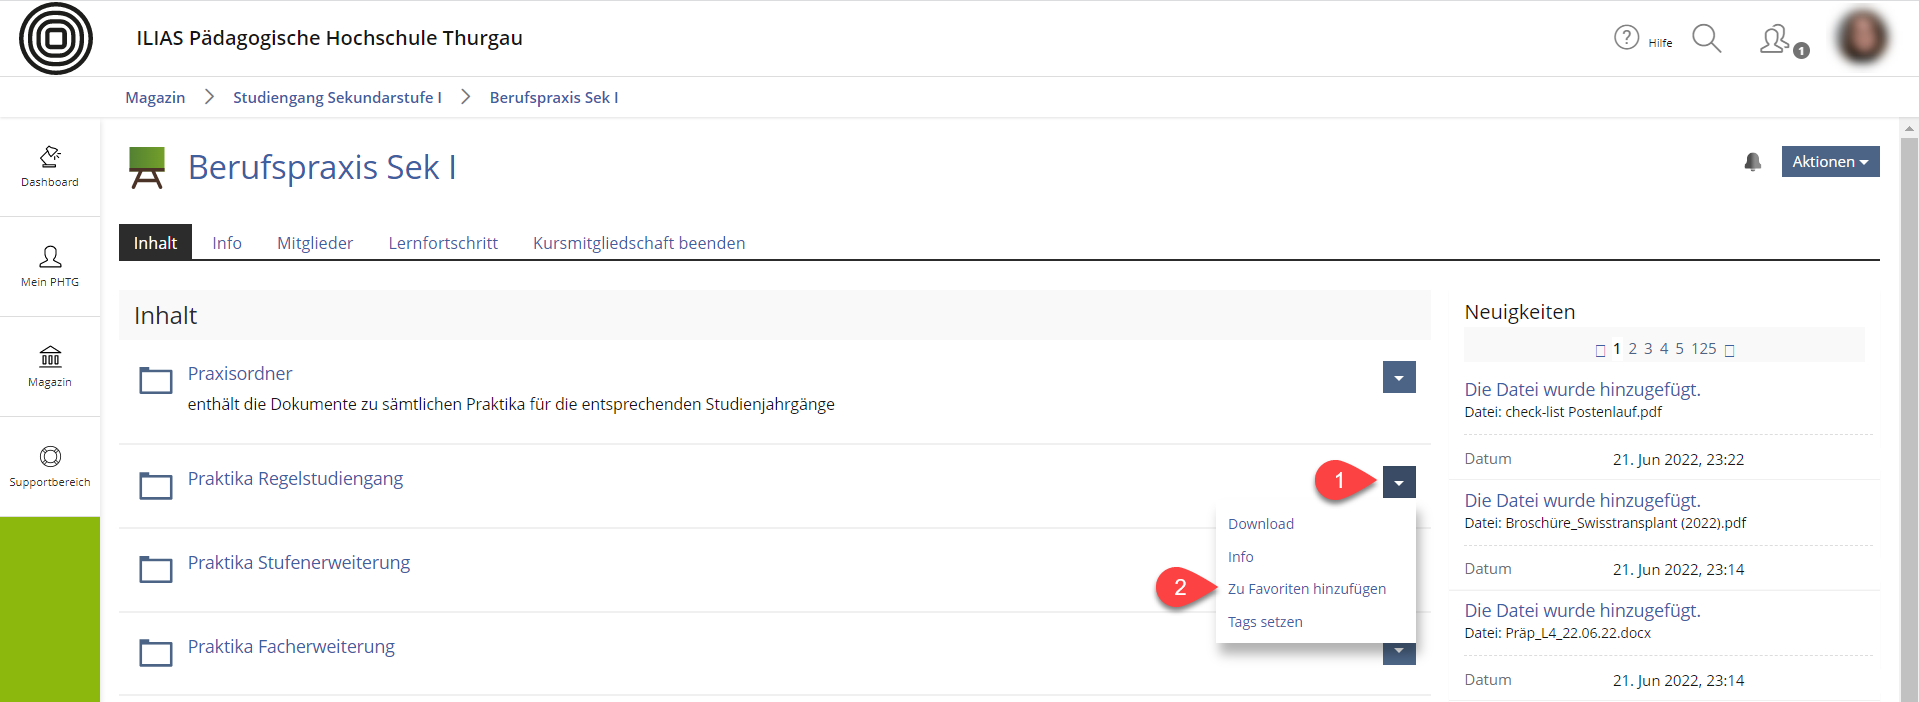Open Supportbereich in sidebar
This screenshot has width=1919, height=702.
(50, 467)
